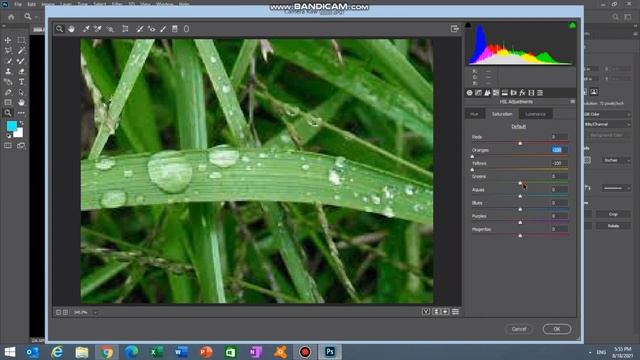Toggle before/after view (Y icon)

coord(426,312)
